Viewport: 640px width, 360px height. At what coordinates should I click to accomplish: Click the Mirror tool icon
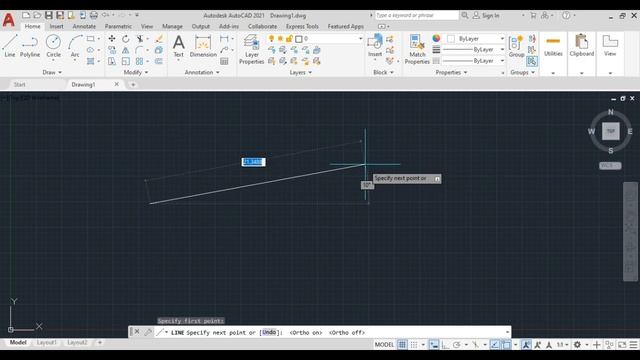pos(126,50)
